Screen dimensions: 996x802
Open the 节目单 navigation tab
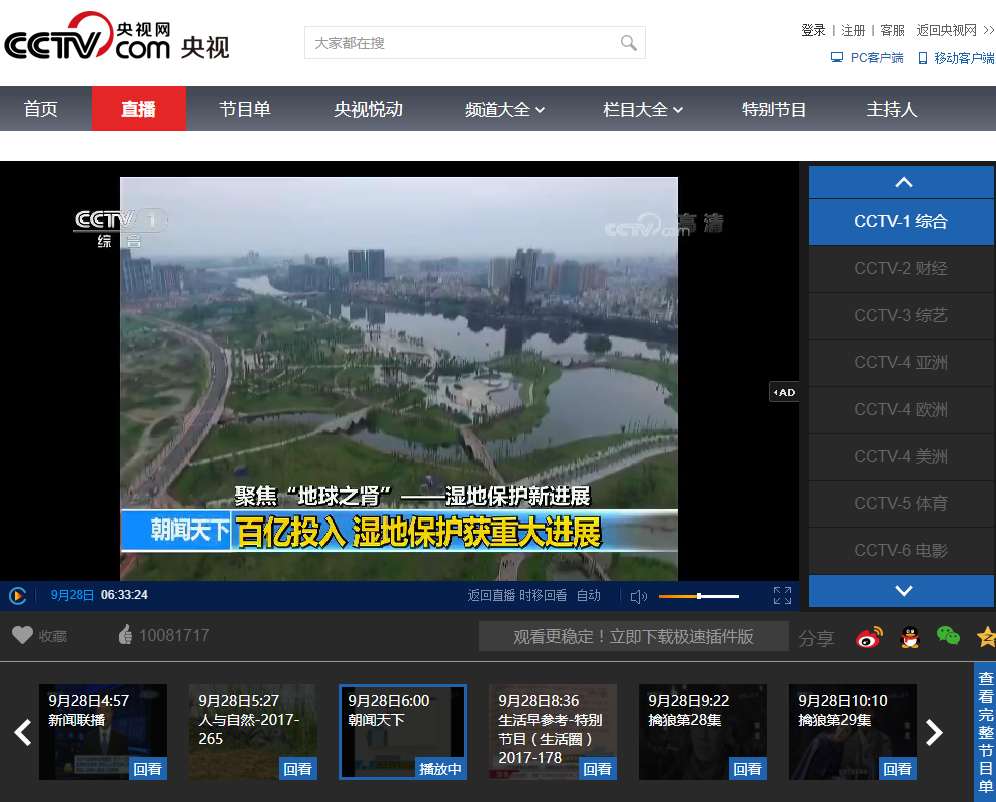[245, 110]
